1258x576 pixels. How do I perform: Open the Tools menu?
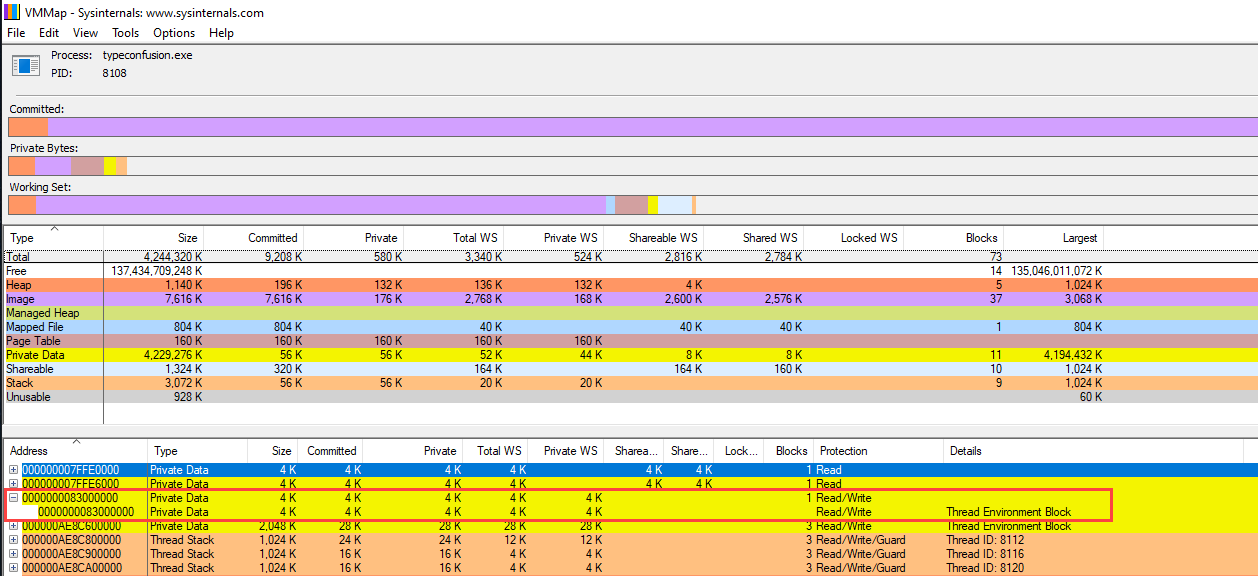click(126, 32)
